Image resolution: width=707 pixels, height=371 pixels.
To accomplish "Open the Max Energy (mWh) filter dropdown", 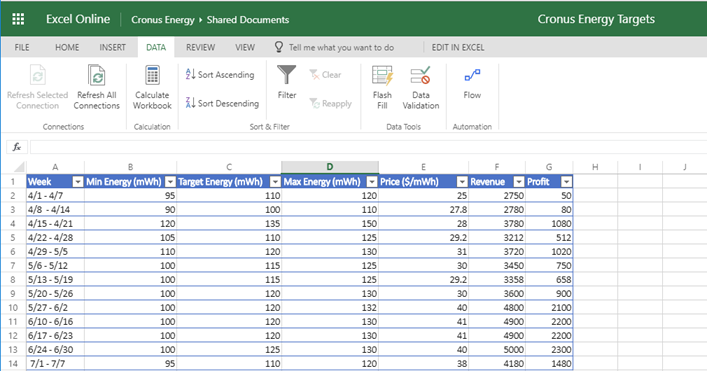I will 372,182.
